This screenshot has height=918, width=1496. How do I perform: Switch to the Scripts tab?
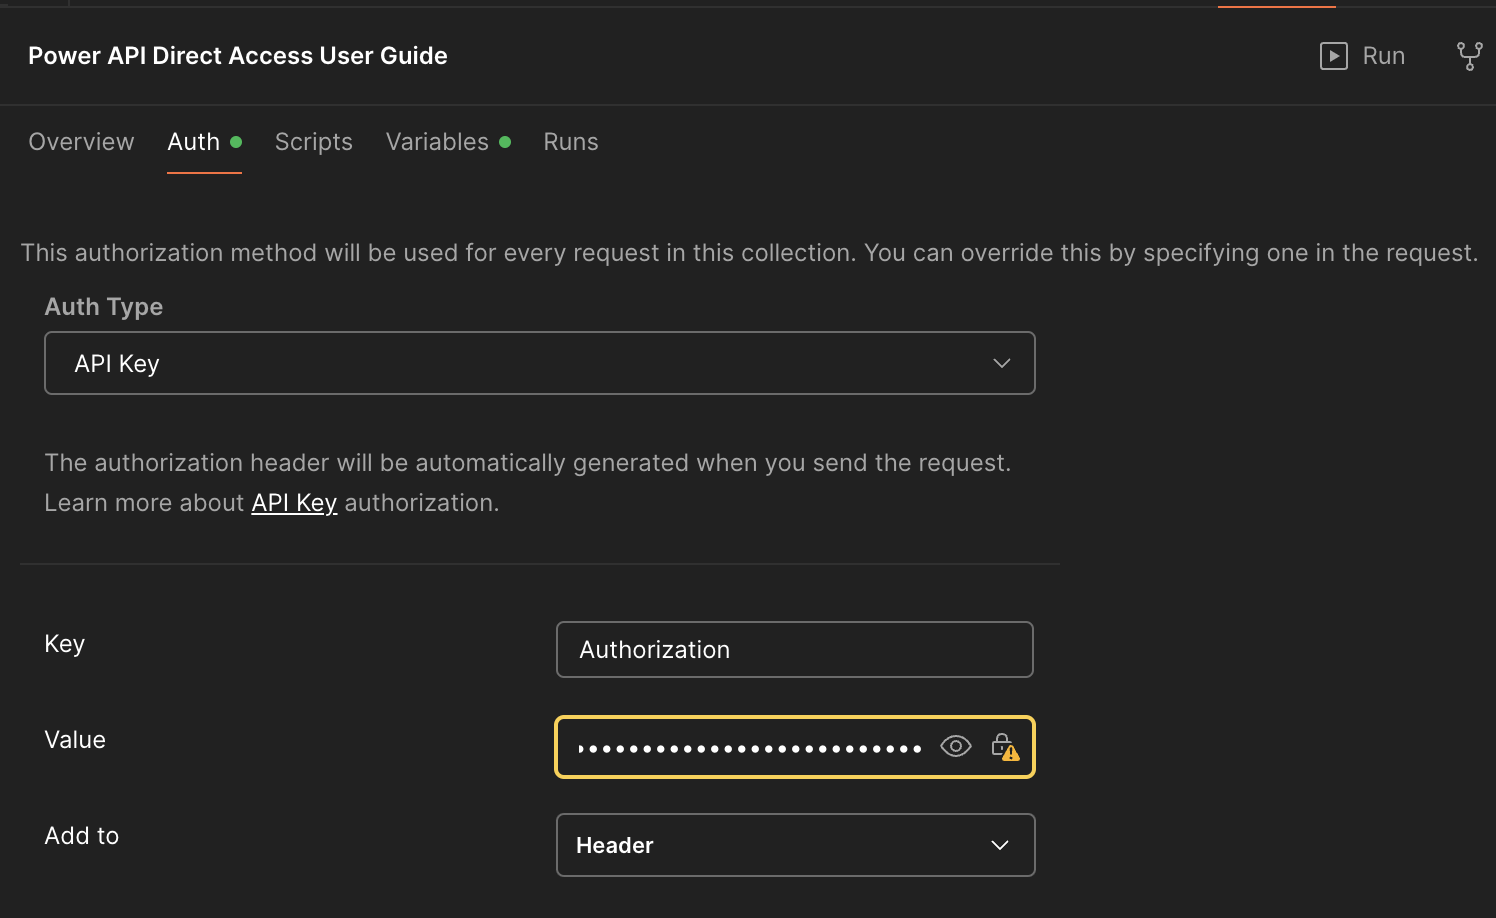[313, 141]
